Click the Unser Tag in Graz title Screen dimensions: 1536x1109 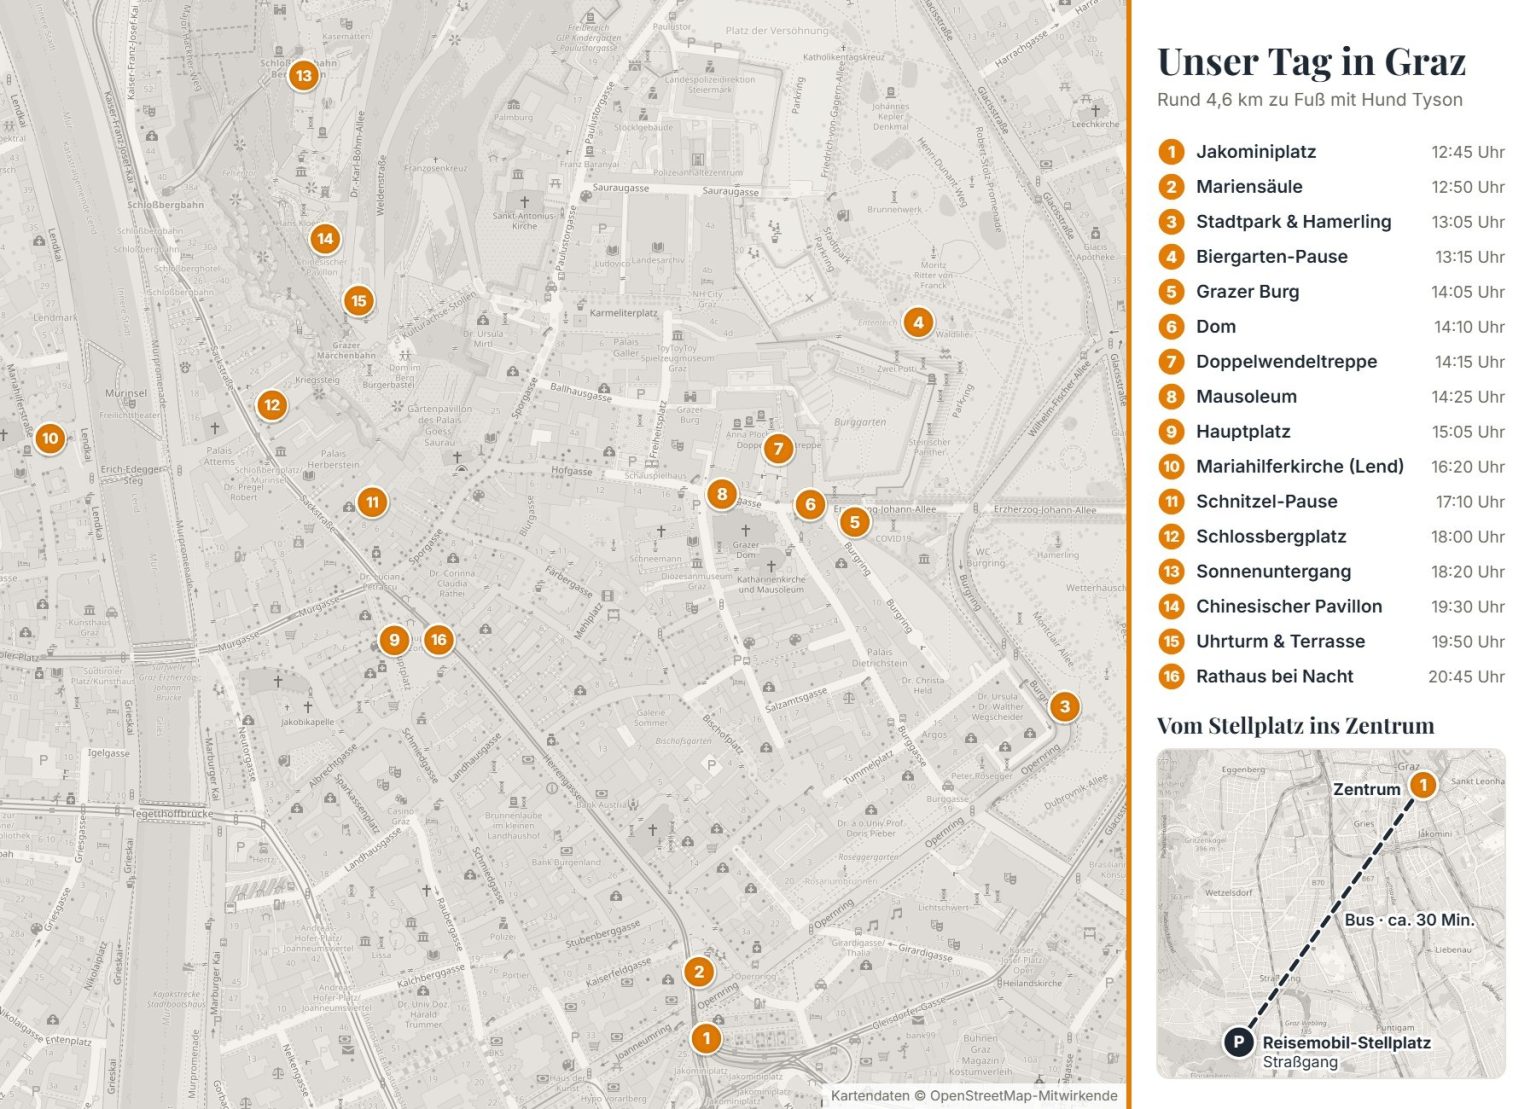tap(1311, 62)
